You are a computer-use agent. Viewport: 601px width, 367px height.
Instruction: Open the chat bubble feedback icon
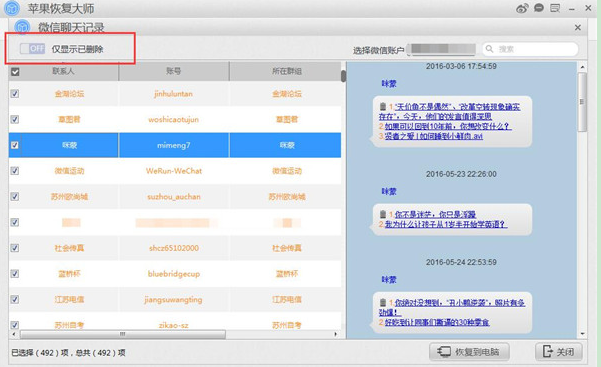539,8
